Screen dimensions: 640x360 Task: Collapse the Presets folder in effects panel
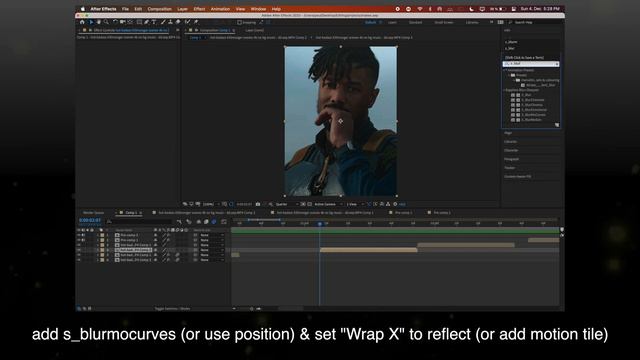pyautogui.click(x=509, y=75)
